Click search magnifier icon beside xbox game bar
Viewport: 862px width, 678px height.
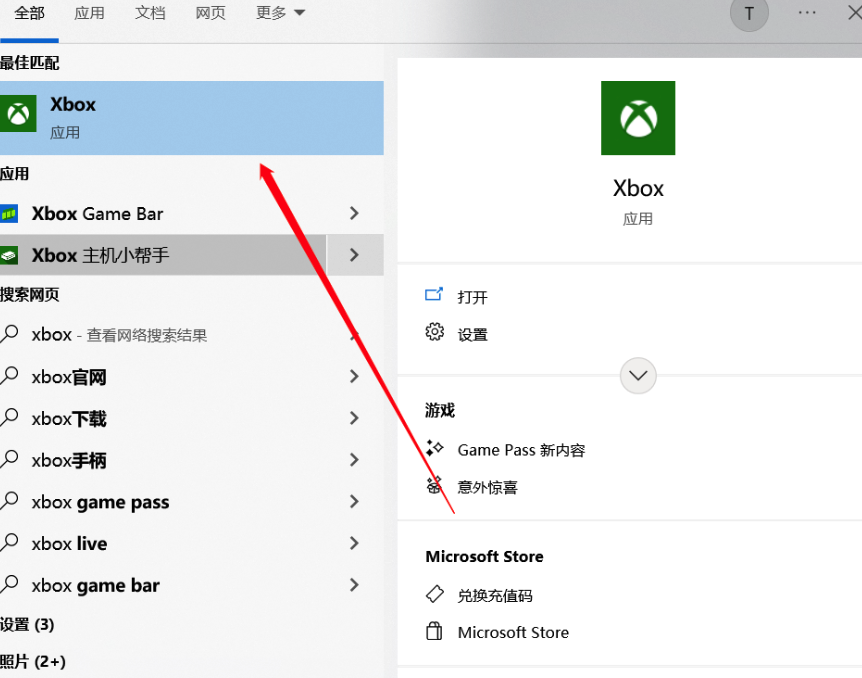click(9, 585)
